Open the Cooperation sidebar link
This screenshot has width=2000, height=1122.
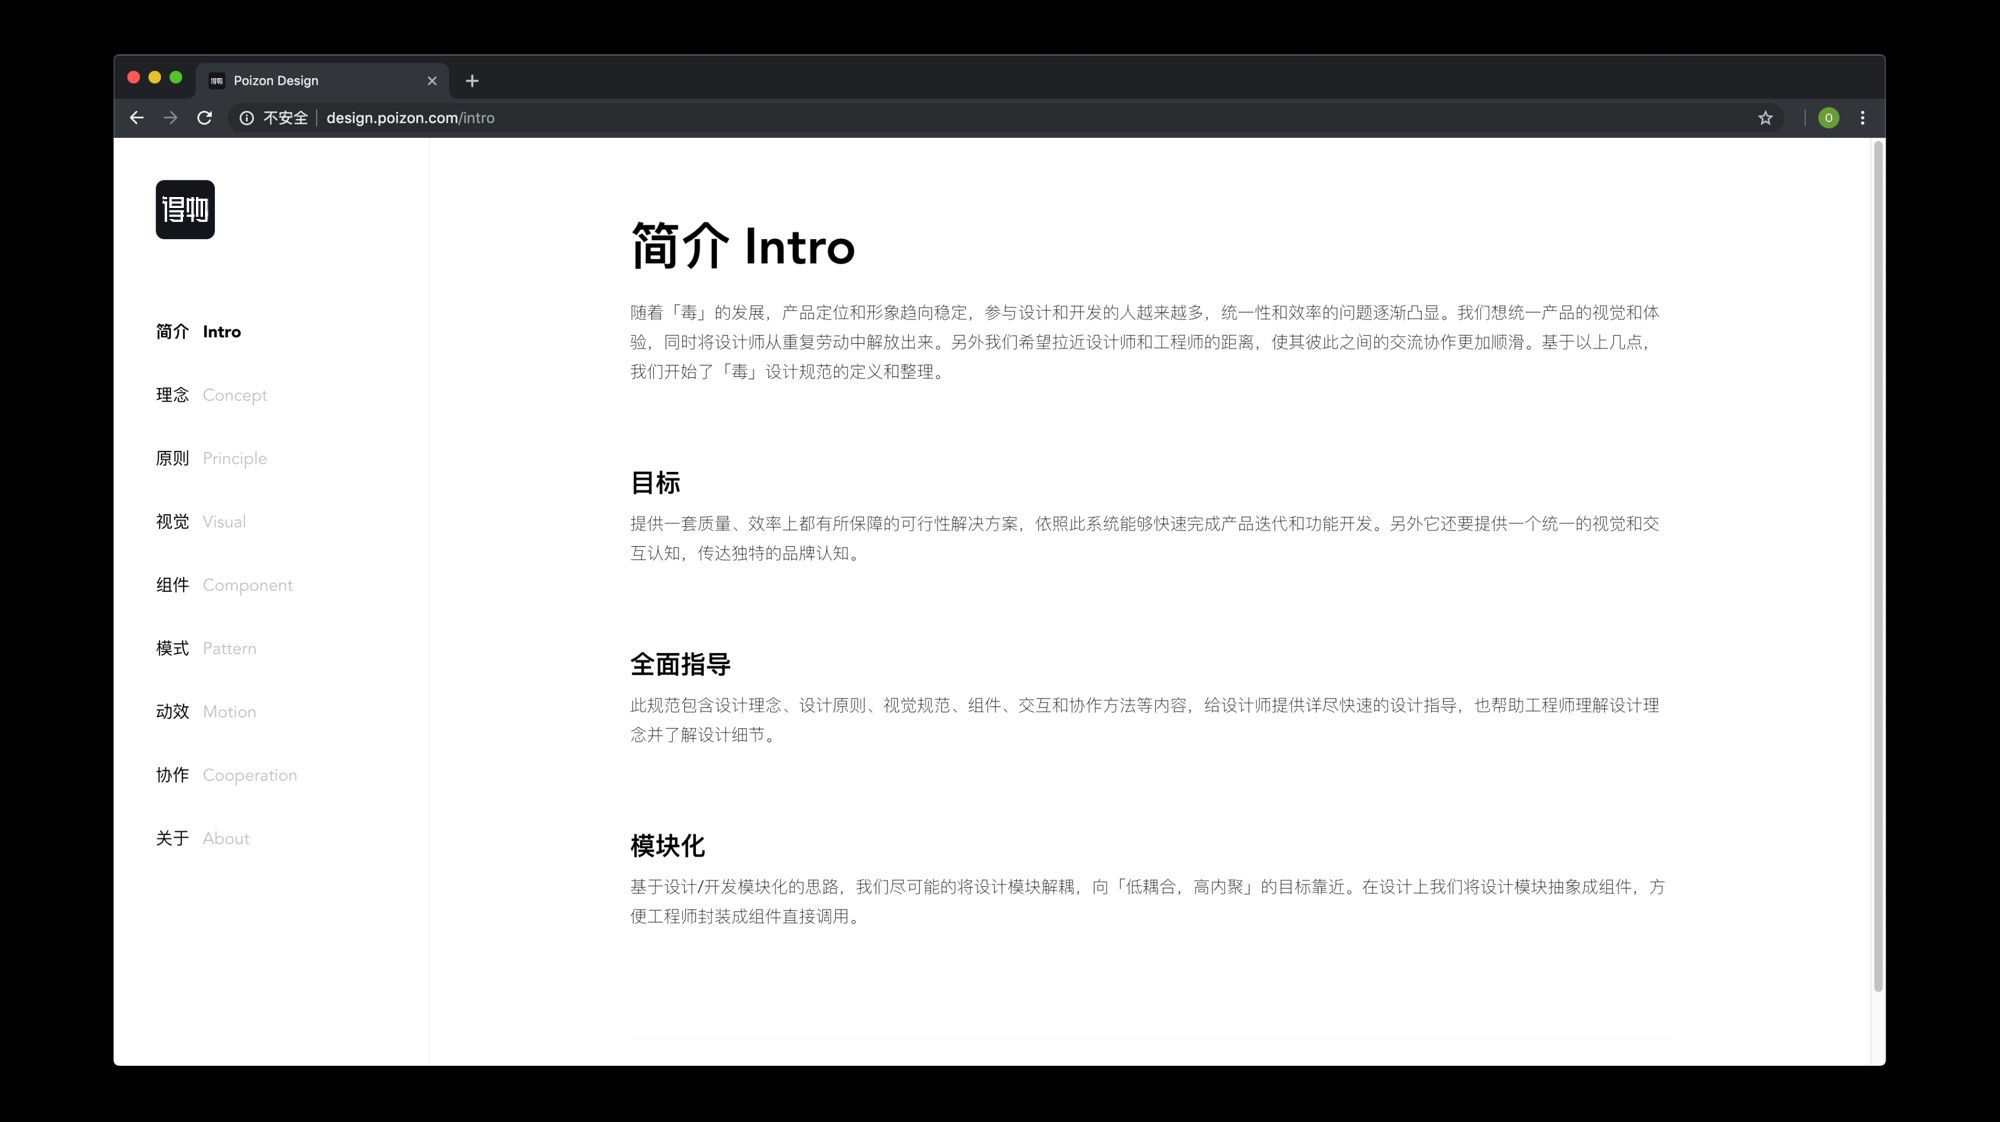227,775
